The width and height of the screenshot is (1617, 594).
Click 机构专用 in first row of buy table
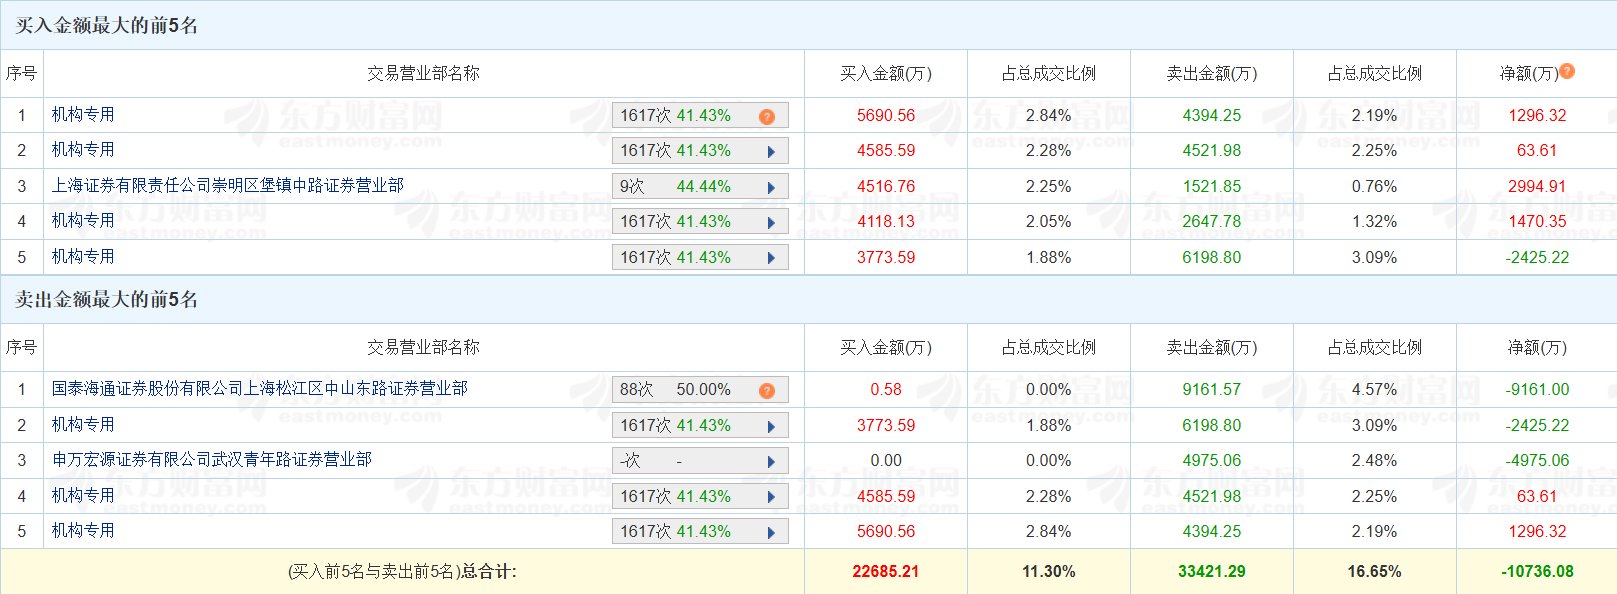coord(83,114)
